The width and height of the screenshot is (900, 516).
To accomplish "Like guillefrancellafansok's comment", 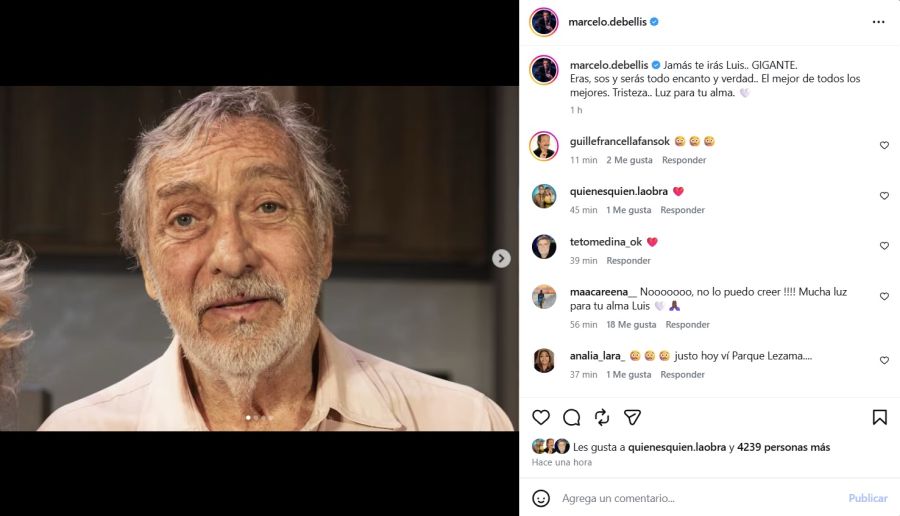I will click(884, 146).
